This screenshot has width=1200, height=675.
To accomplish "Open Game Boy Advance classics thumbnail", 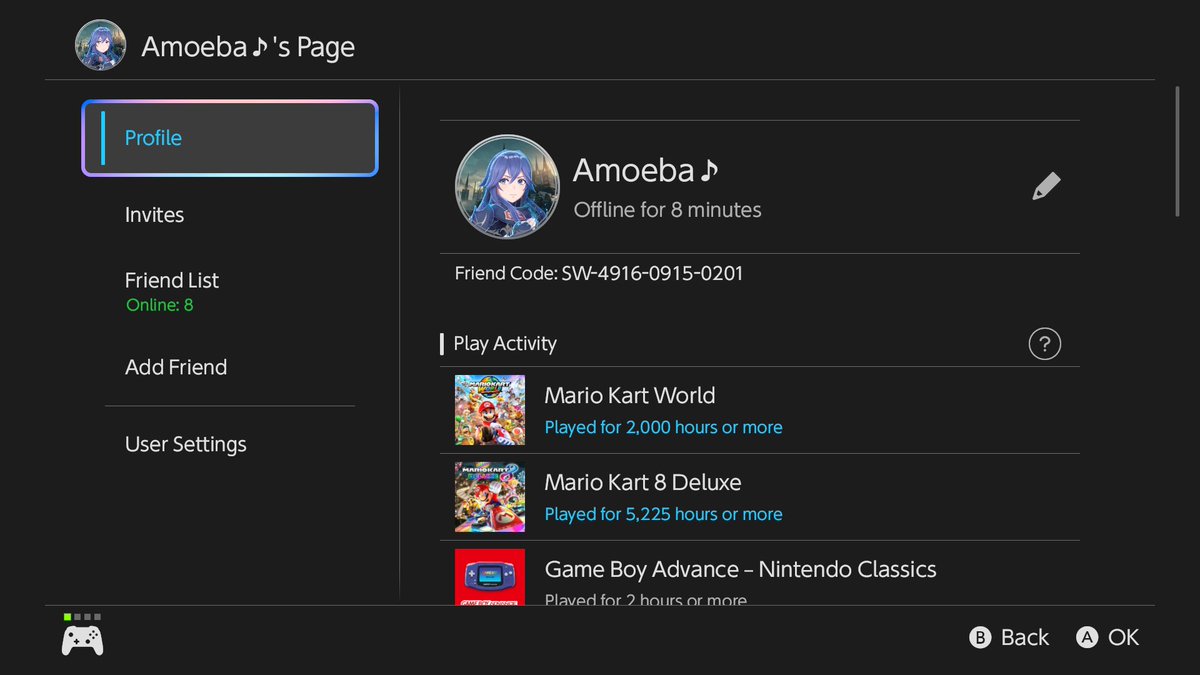I will tap(490, 577).
